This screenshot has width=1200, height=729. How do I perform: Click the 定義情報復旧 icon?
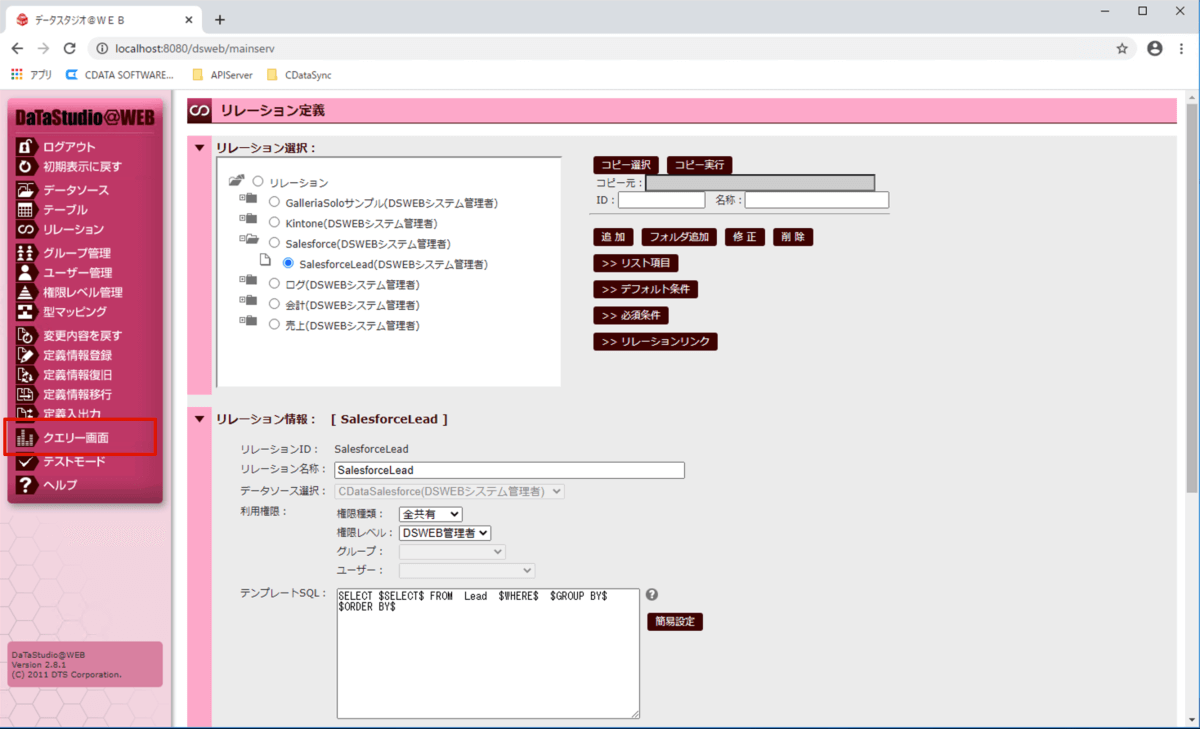(26, 375)
